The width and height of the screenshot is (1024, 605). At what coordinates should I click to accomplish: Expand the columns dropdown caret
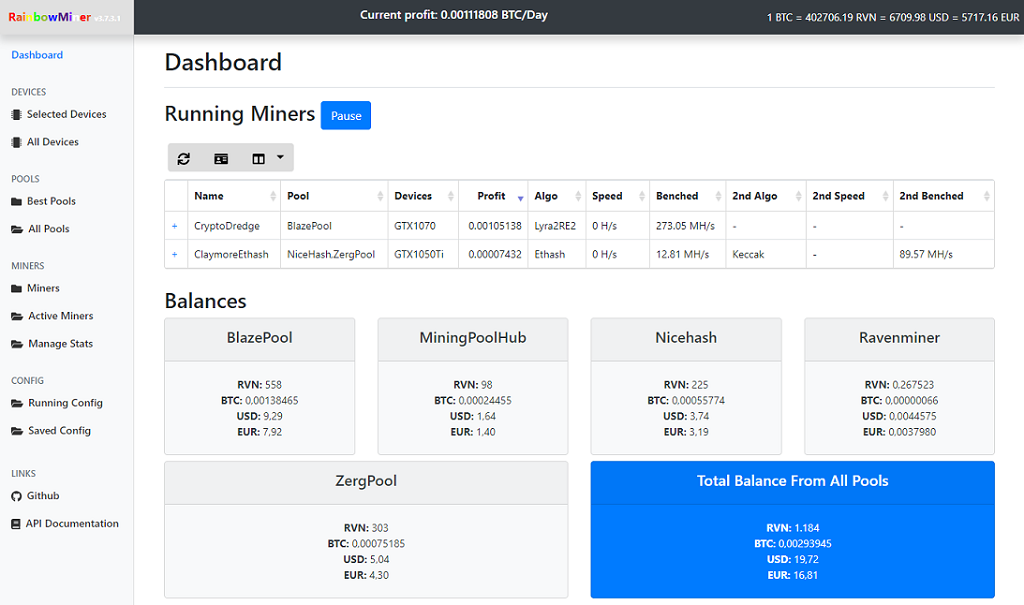[280, 157]
